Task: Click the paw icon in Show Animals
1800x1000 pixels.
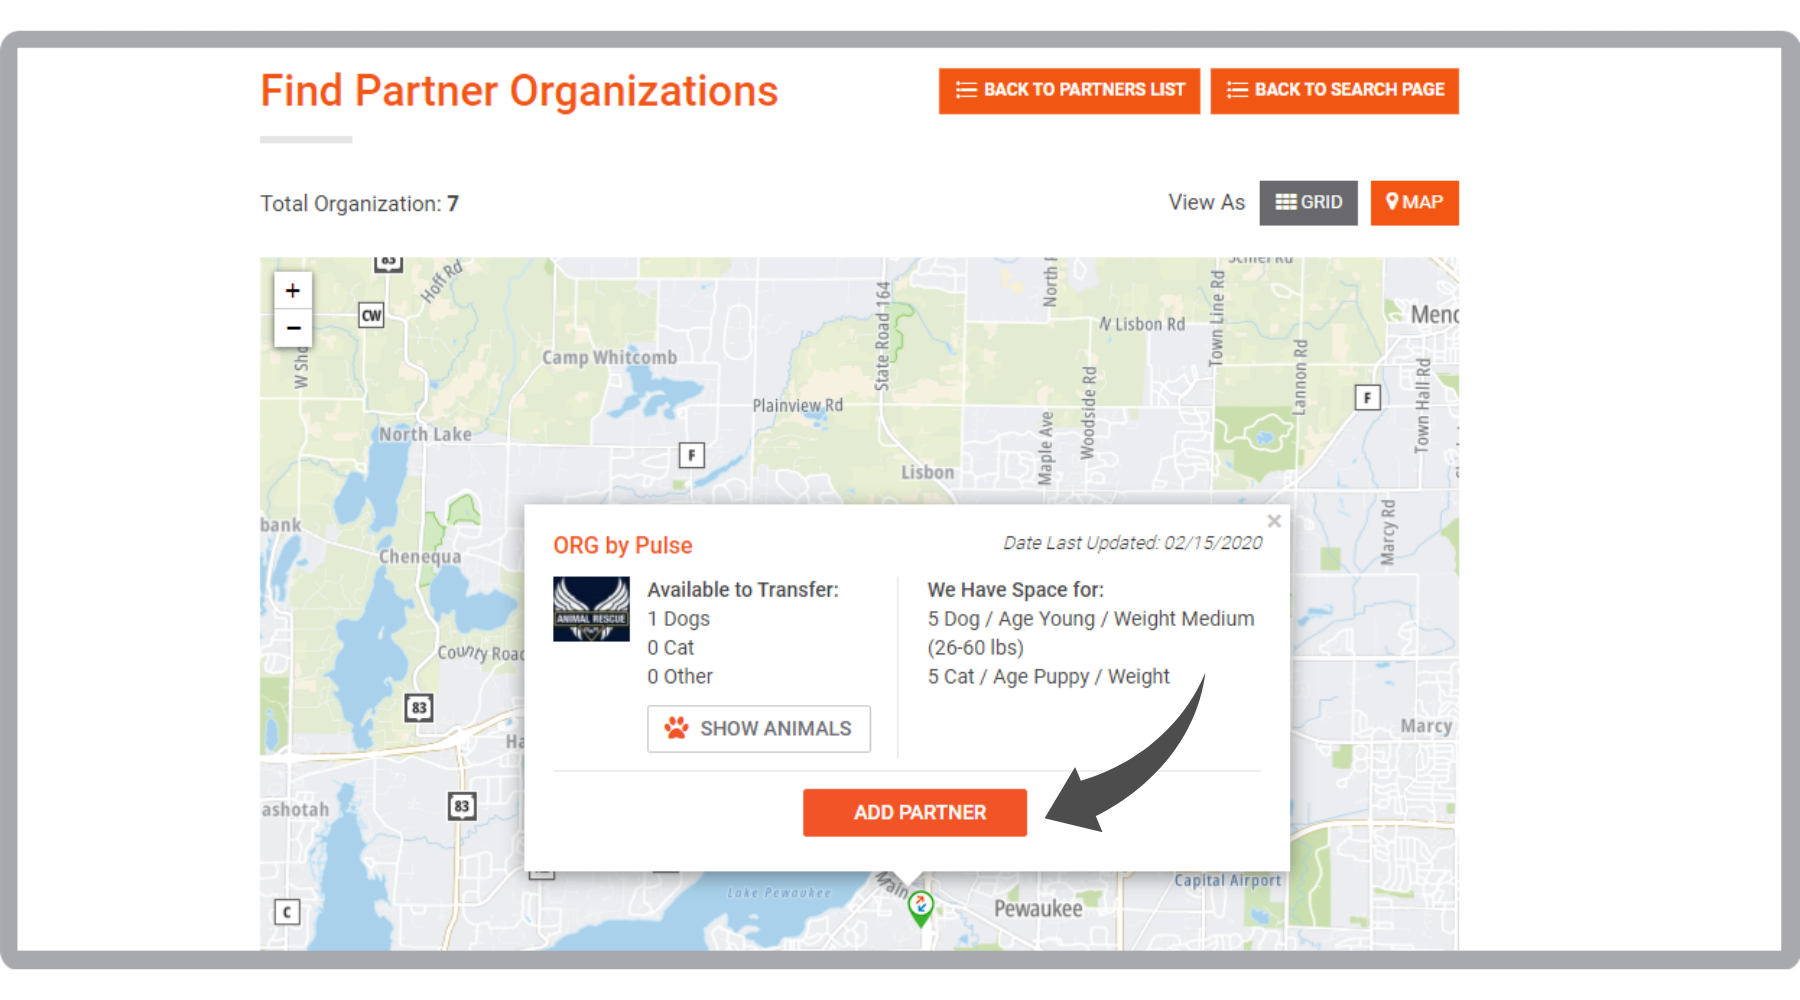Action: [677, 728]
